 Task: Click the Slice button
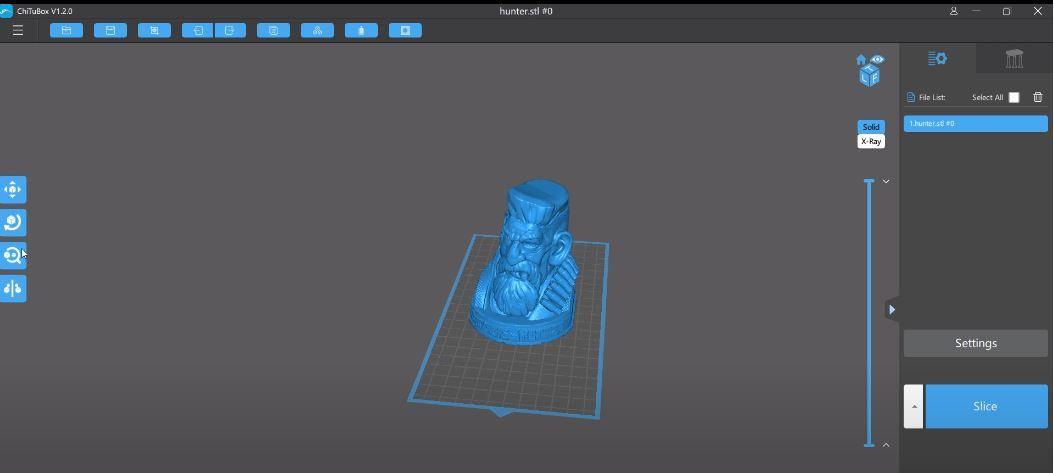tap(985, 406)
